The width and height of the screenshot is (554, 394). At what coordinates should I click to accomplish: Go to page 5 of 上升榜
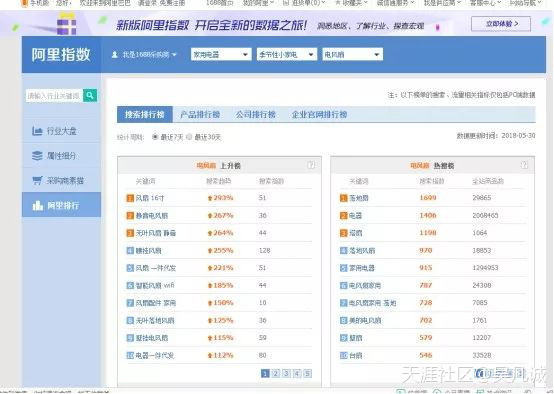point(308,374)
